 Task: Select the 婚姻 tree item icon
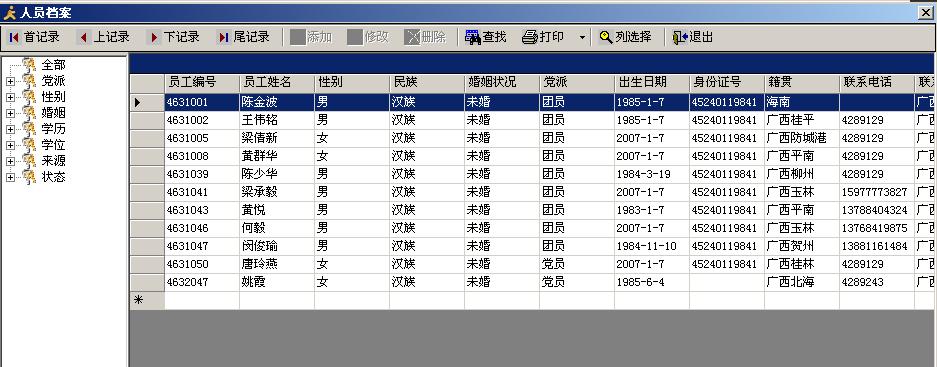[x=29, y=113]
